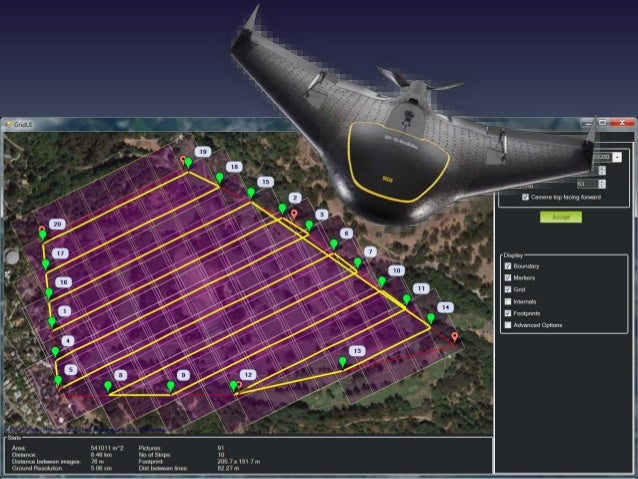Image resolution: width=638 pixels, height=479 pixels.
Task: Select green waypoint pin 16
Action: pyautogui.click(x=49, y=293)
